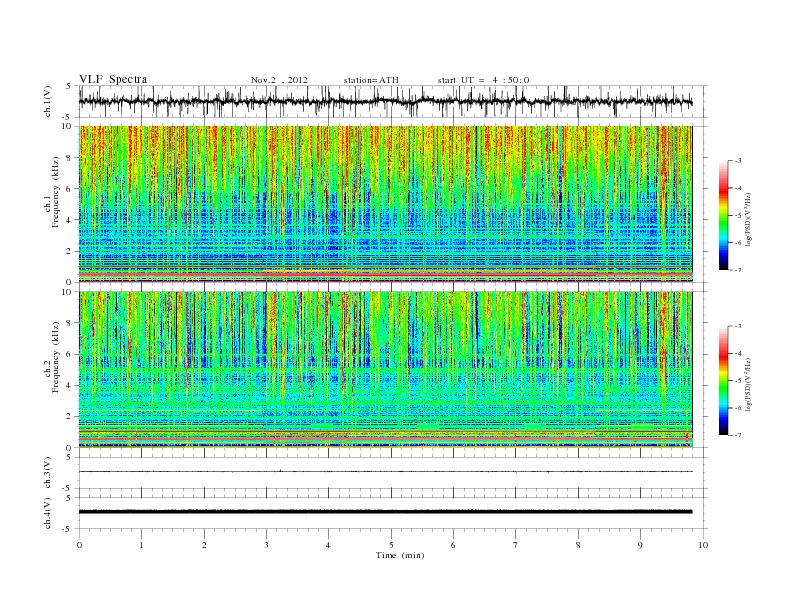
Task: Click the ch.2 spectrogram "4" kHz tick label
Action: (69, 386)
